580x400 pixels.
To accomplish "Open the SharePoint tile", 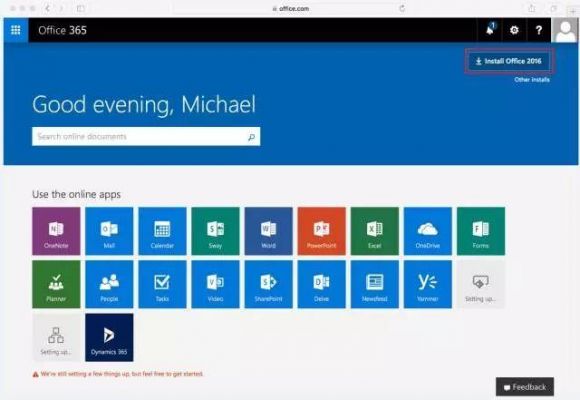I will (x=269, y=284).
